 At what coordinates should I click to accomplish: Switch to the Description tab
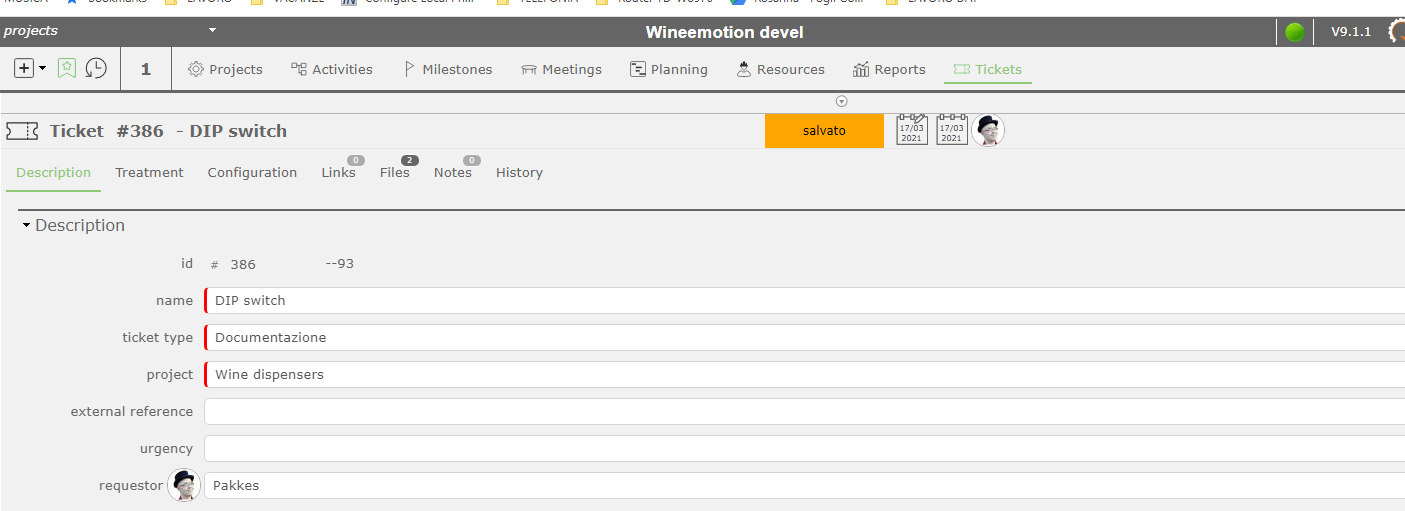click(54, 172)
